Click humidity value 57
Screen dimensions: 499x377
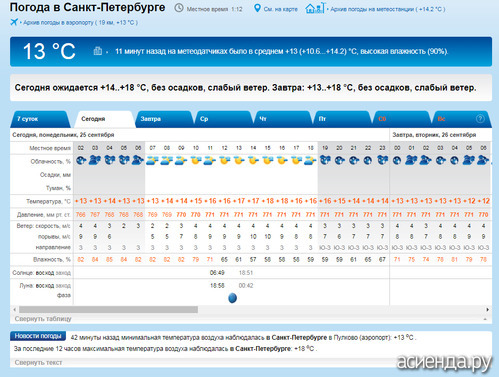tap(253, 259)
